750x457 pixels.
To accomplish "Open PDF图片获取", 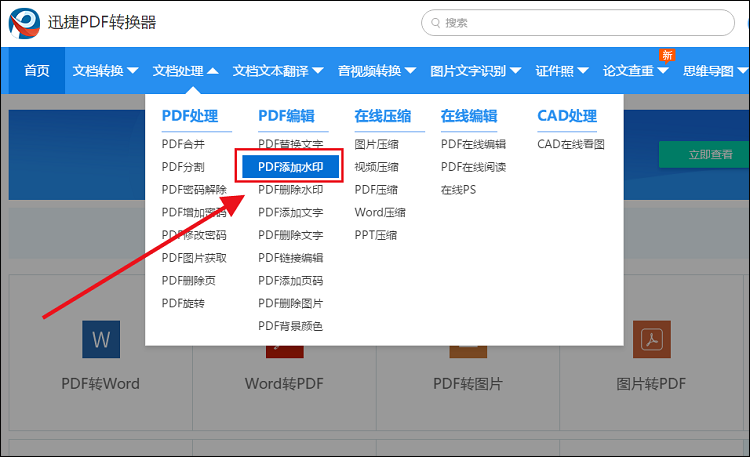I will [x=194, y=258].
